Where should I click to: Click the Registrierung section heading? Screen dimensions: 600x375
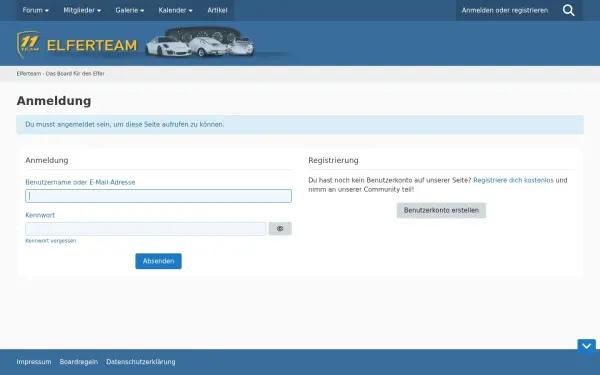click(333, 160)
